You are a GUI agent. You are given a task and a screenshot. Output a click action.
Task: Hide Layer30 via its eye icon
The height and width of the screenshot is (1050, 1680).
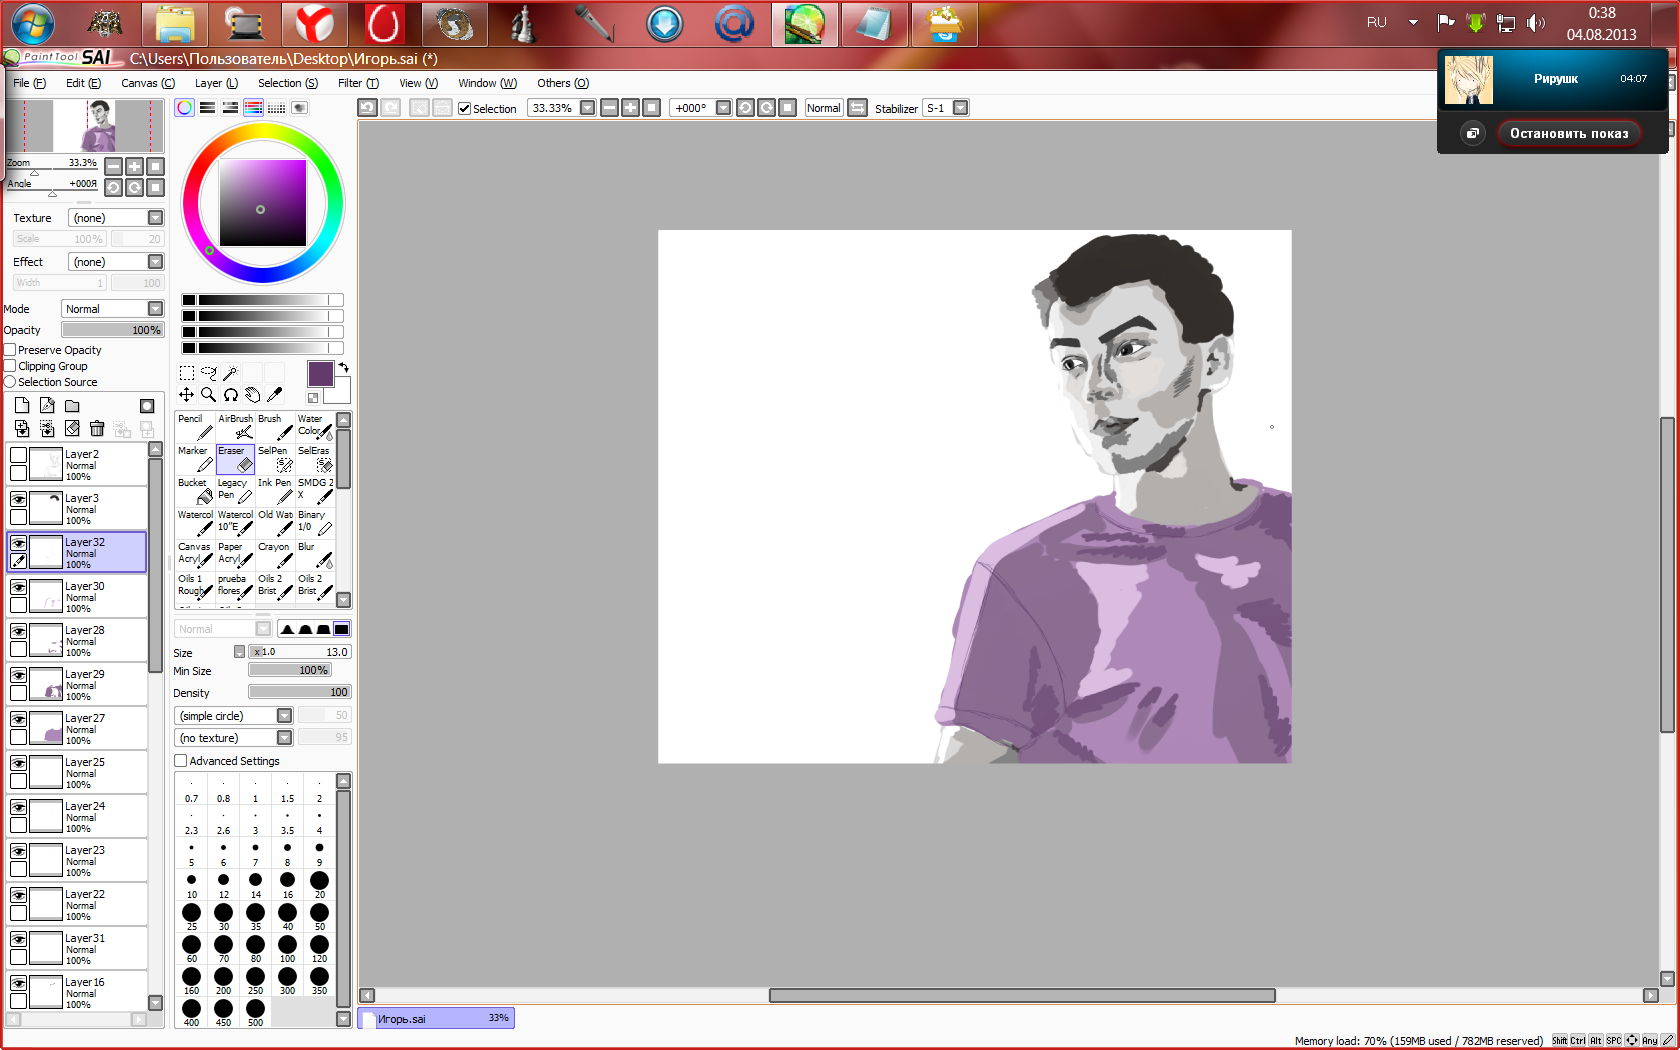[18, 587]
